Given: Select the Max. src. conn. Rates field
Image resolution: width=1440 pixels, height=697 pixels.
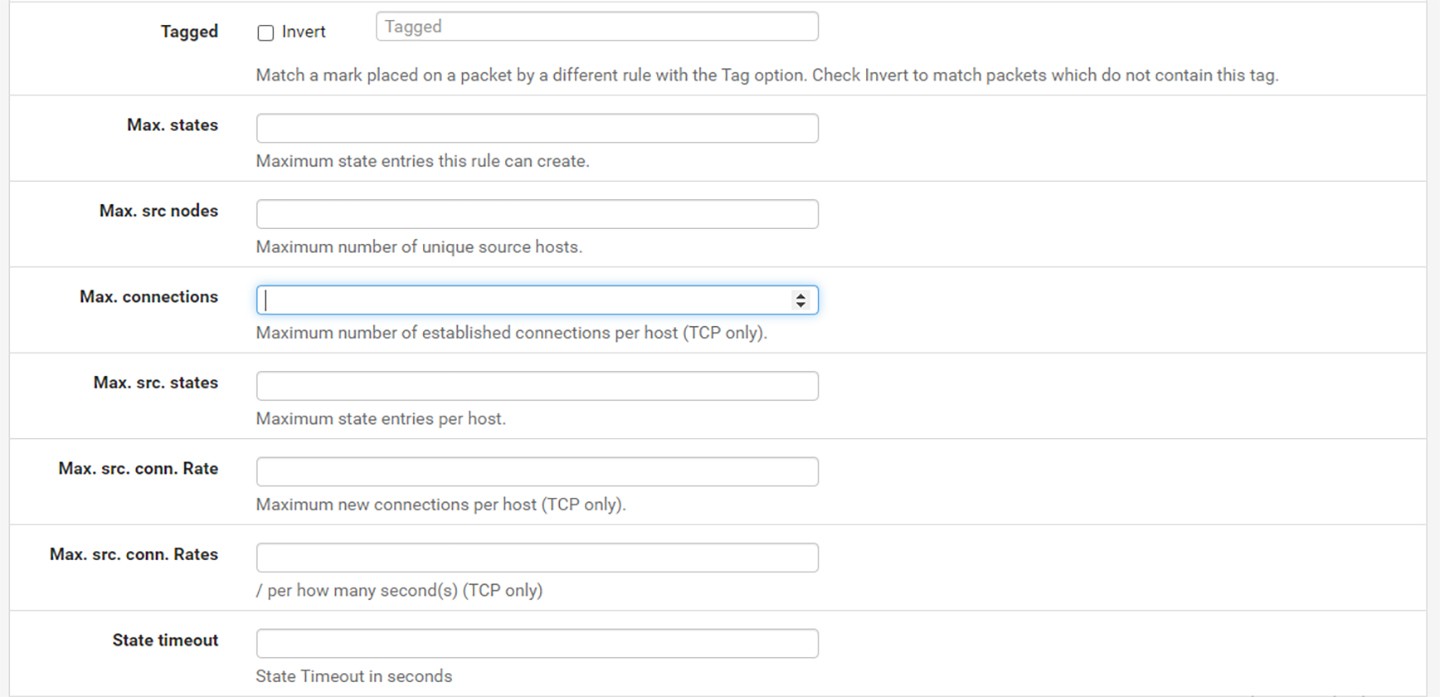Looking at the screenshot, I should (537, 558).
